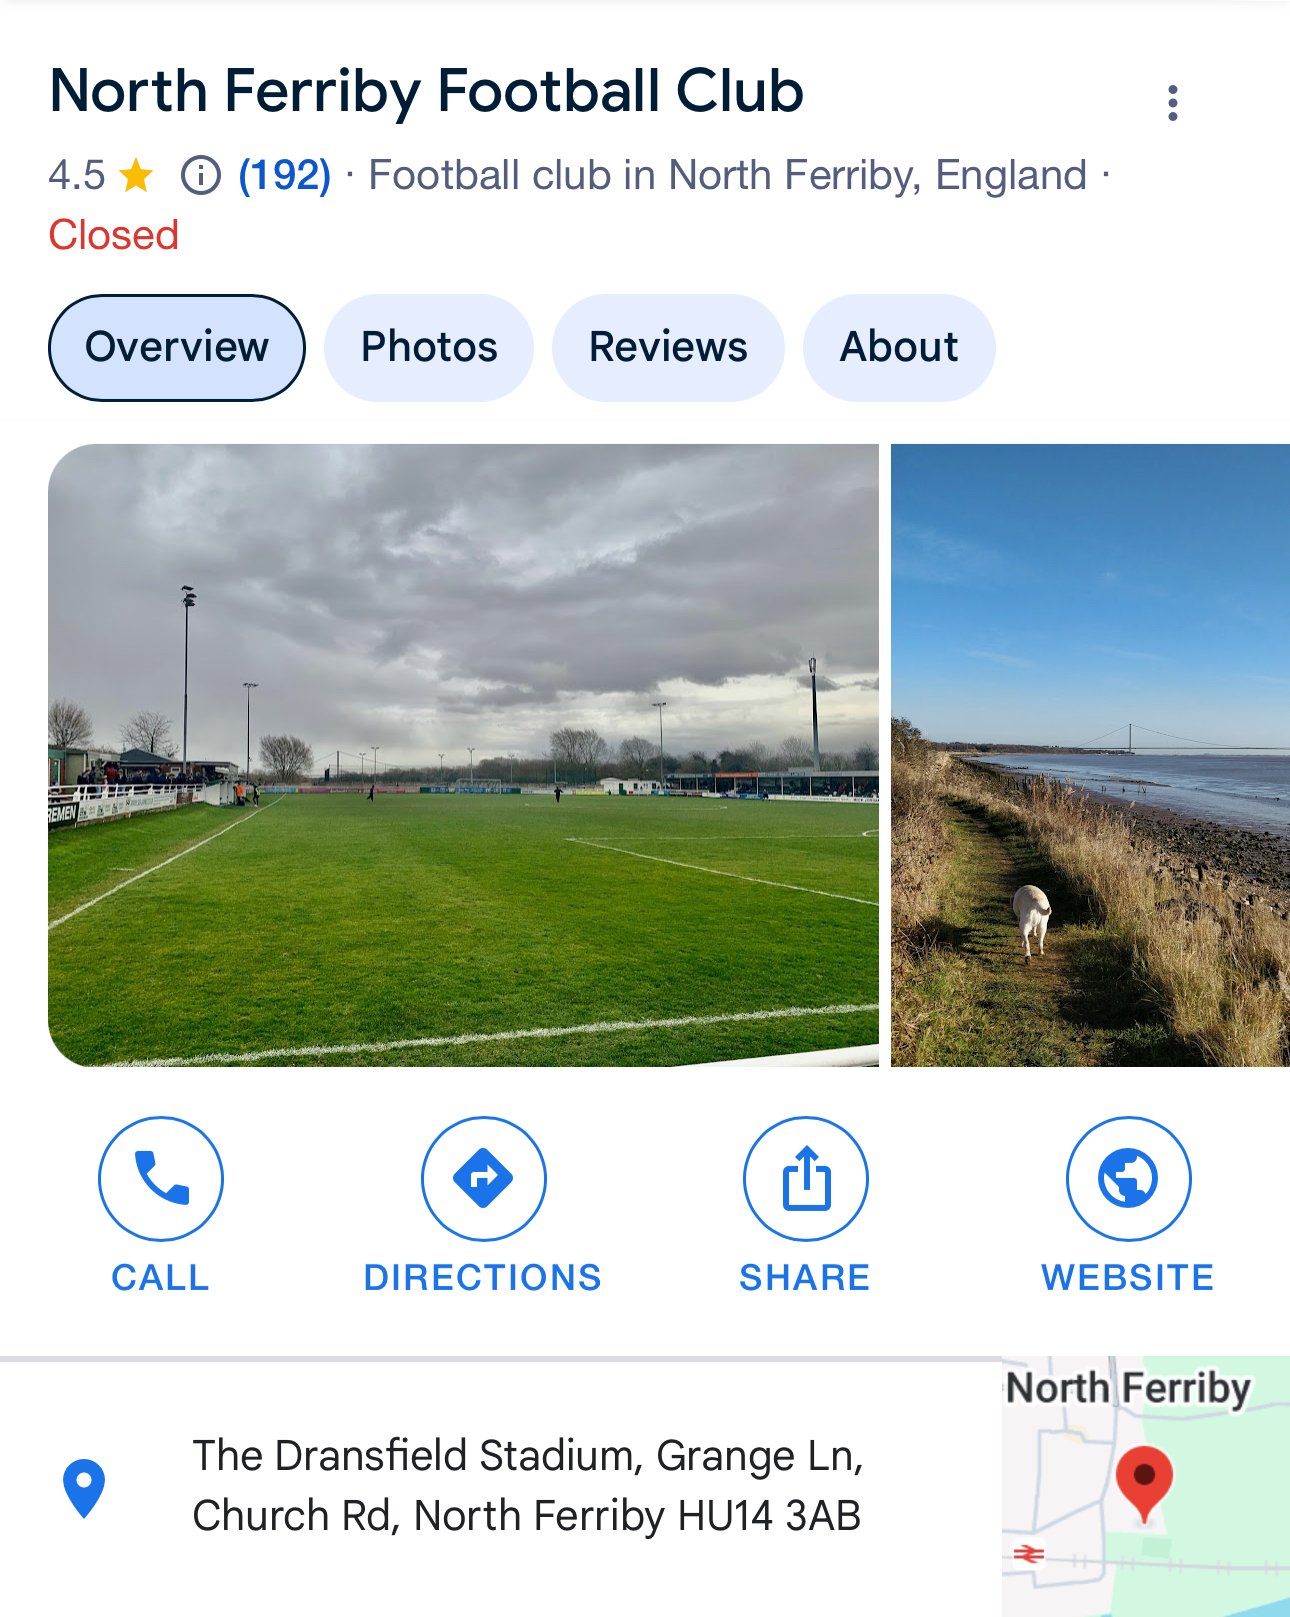Click the North Ferriby Football Club title
The image size is (1290, 1617).
(426, 91)
